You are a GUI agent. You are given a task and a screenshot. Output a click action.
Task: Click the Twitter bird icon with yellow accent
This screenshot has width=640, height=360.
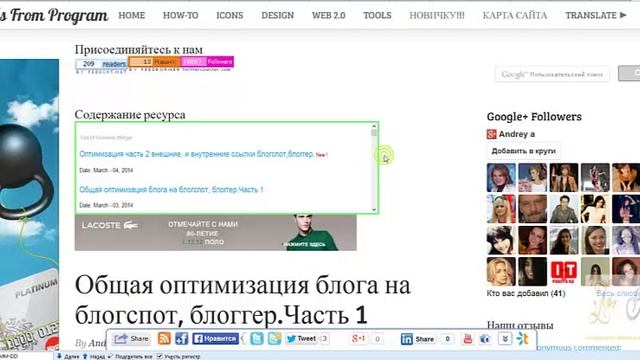[x=275, y=338]
